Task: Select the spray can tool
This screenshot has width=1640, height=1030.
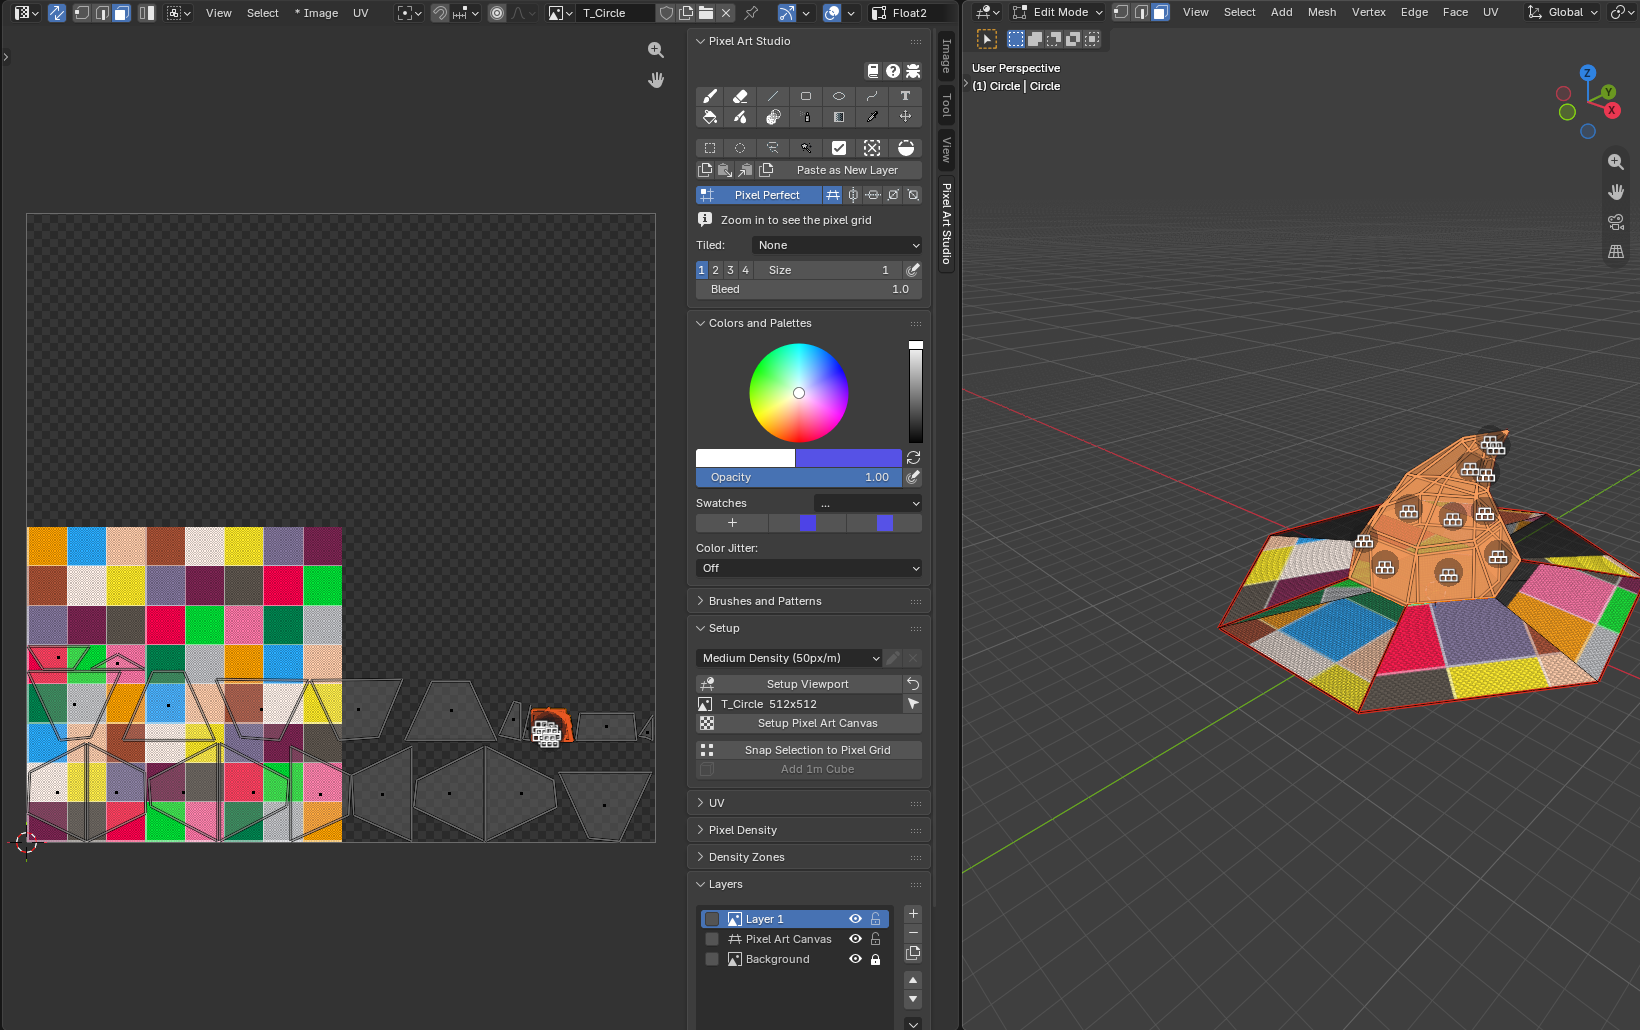Action: point(806,117)
